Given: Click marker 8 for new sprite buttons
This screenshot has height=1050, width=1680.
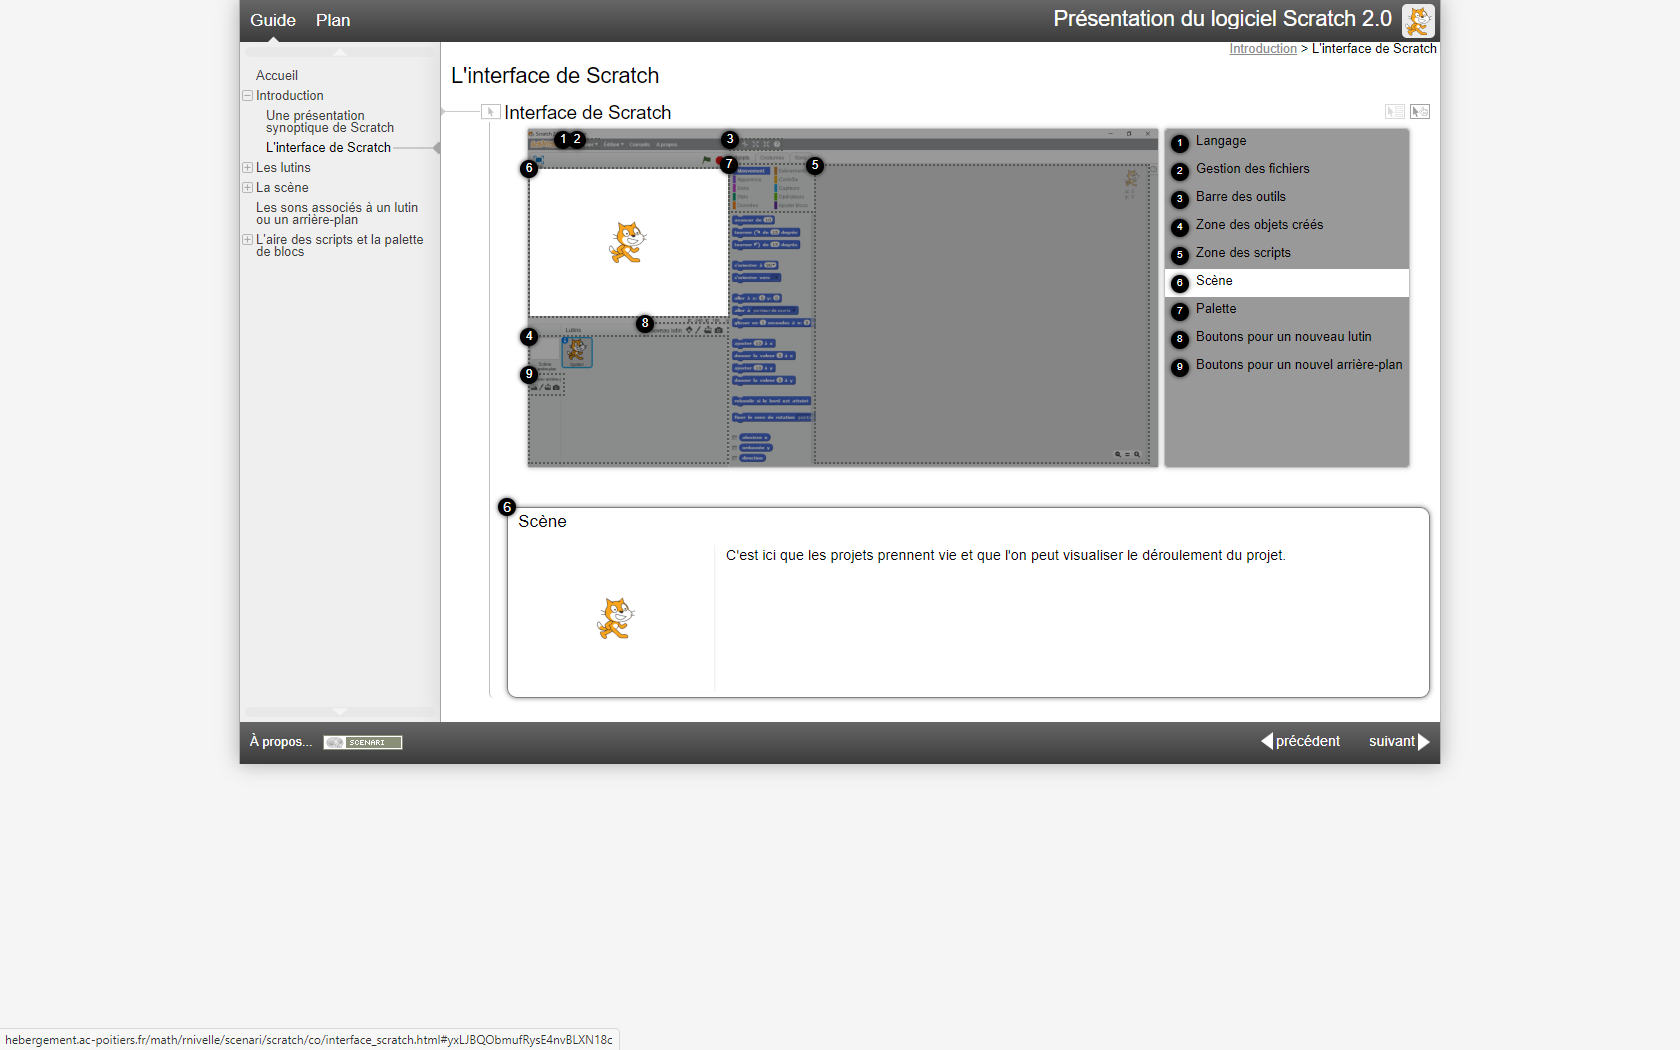Looking at the screenshot, I should pyautogui.click(x=645, y=323).
